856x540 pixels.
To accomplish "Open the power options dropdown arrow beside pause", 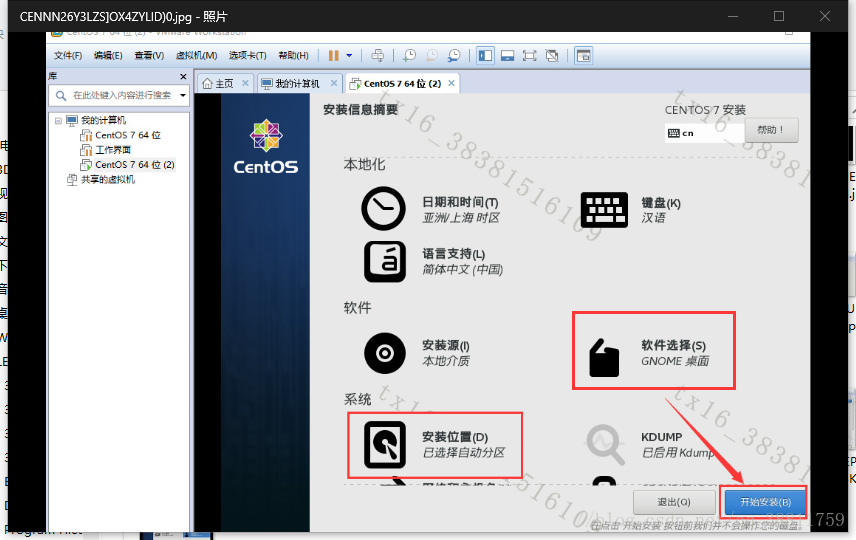I will (x=349, y=55).
